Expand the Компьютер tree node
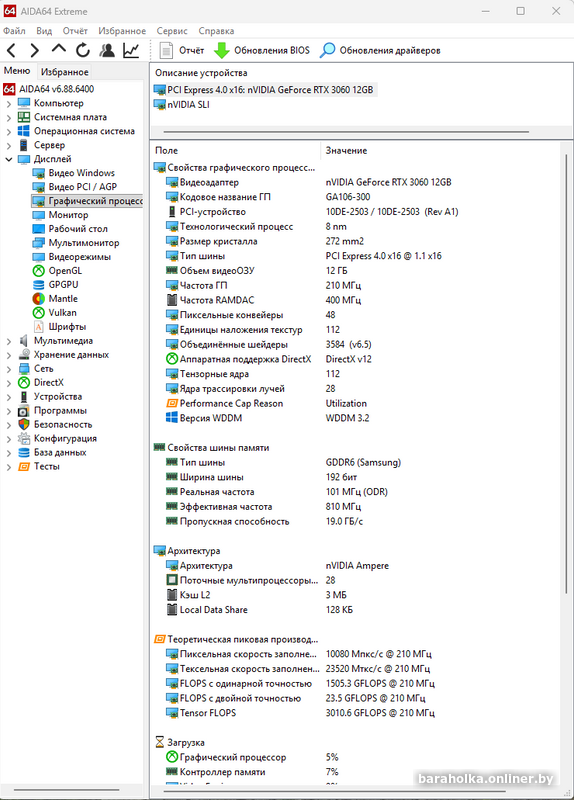The height and width of the screenshot is (800, 574). point(9,104)
